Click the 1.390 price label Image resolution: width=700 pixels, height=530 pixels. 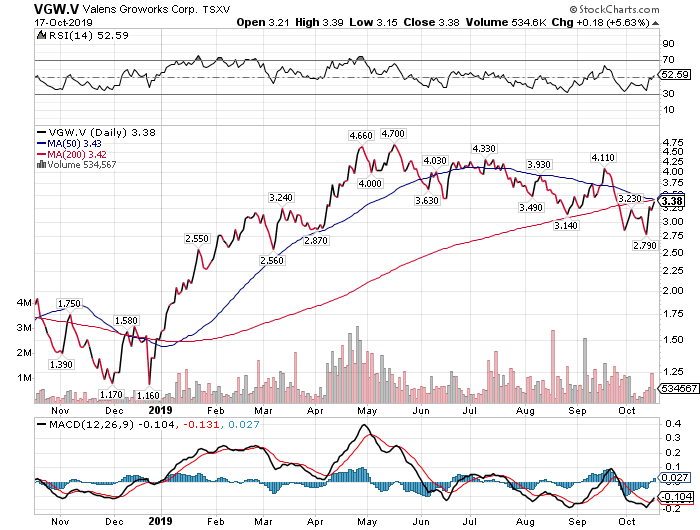click(61, 364)
